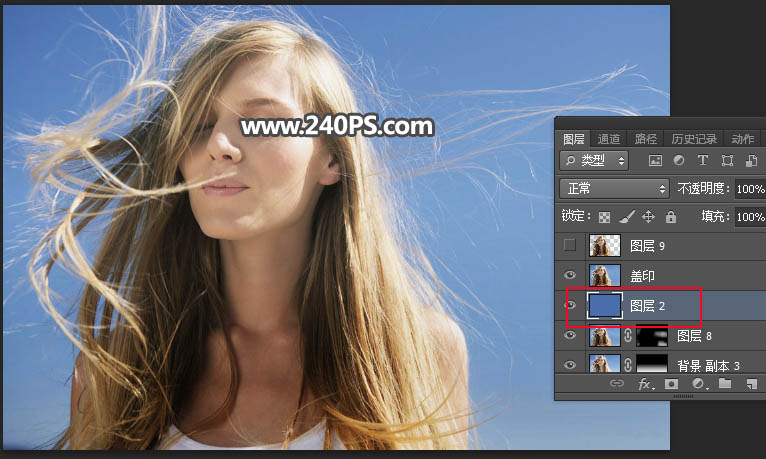Screen dimensions: 766x459
Task: Lock layer position move icon
Action: point(648,216)
